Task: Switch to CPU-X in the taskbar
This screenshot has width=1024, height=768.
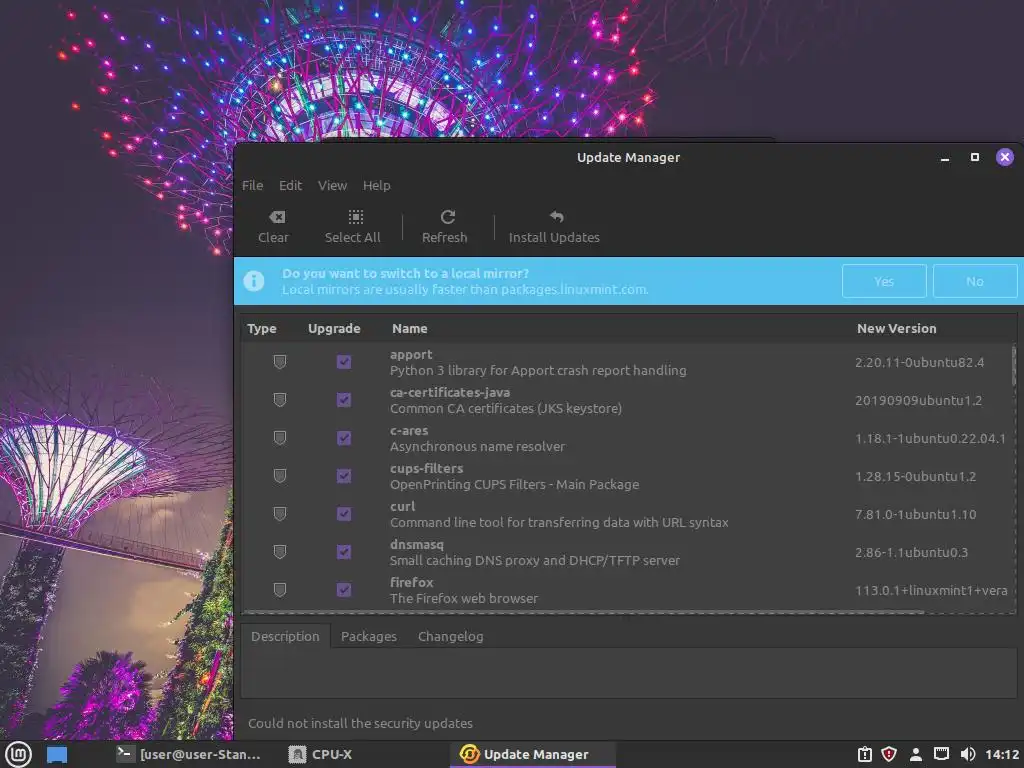Action: pos(321,754)
